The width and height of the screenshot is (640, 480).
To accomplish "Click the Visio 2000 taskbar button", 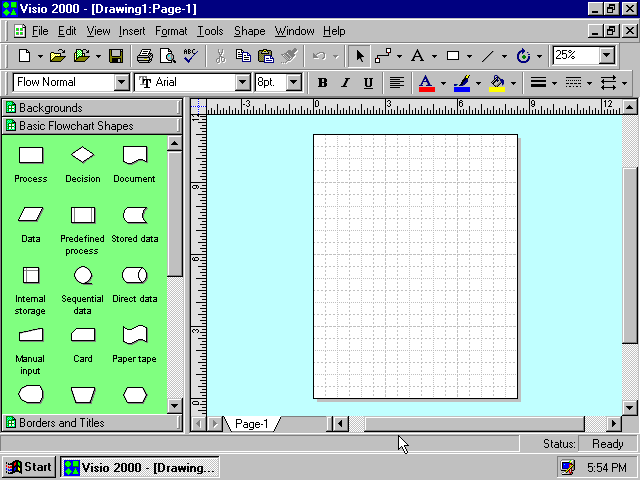I will pos(140,467).
